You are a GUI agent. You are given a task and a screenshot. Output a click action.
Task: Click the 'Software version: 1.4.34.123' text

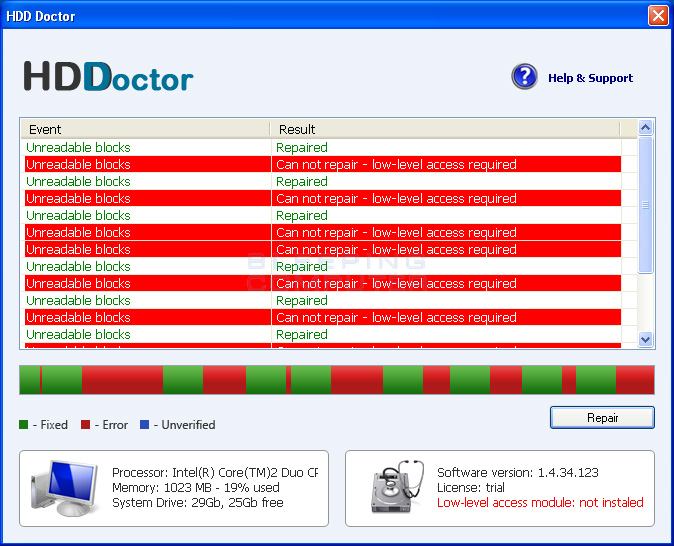518,472
